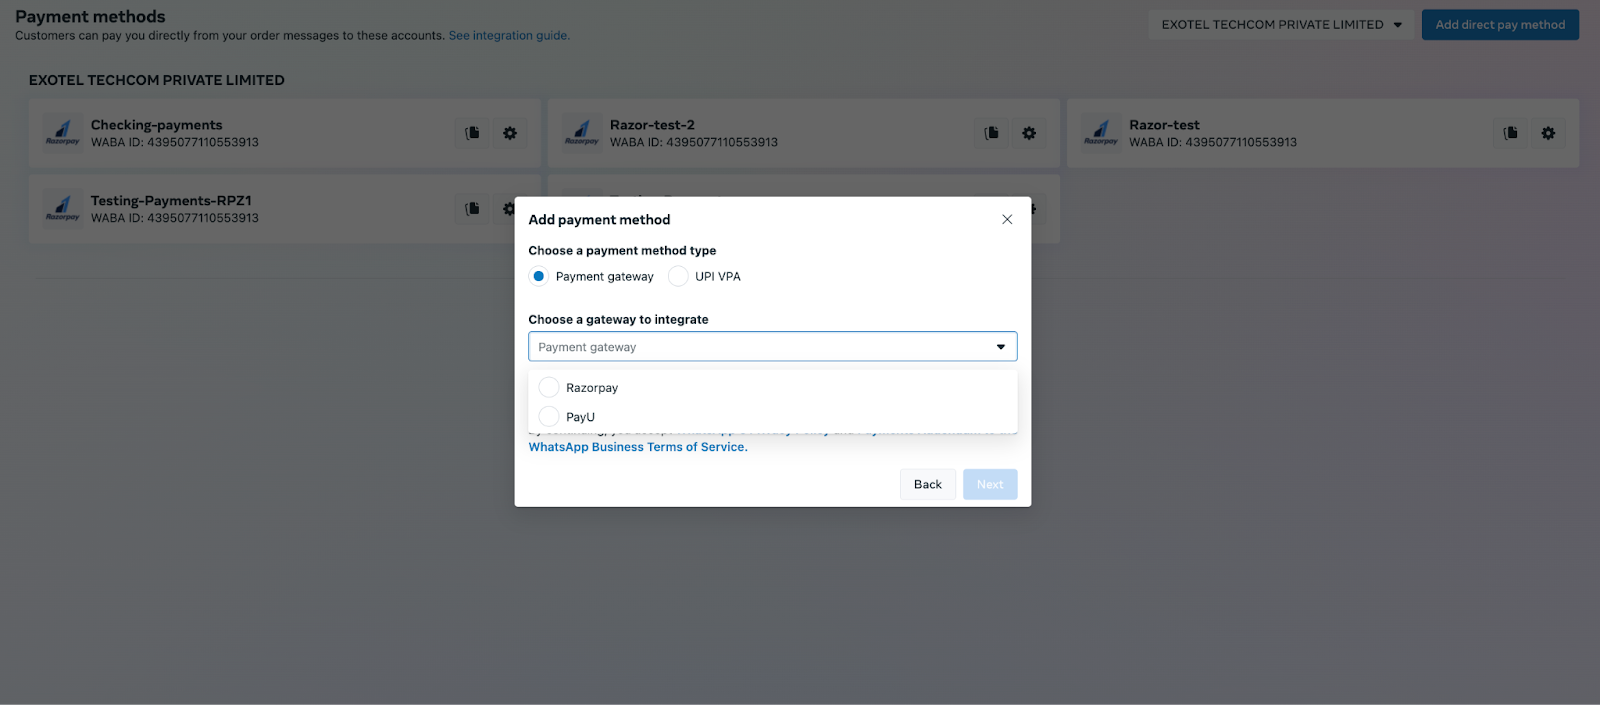Click the Back button in the dialog
This screenshot has height=705, width=1600.
[928, 485]
